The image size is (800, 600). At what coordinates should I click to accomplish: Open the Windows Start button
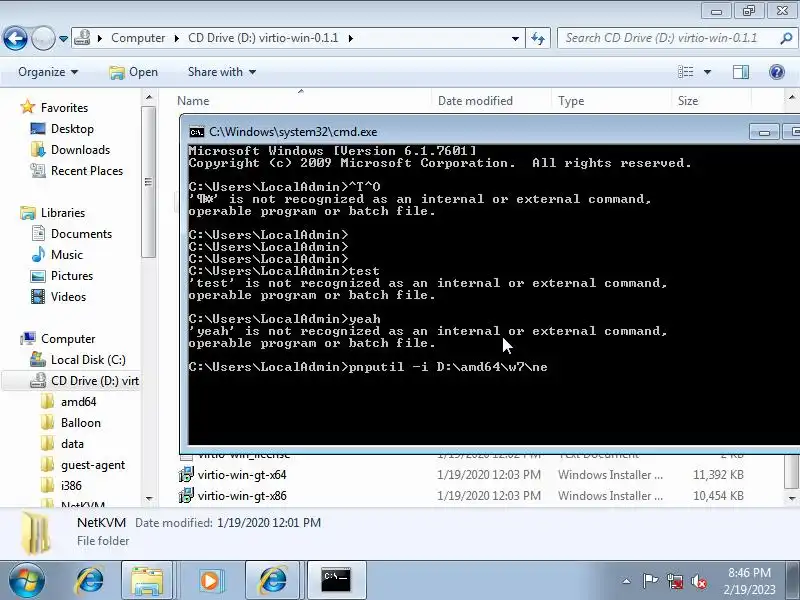click(x=26, y=580)
